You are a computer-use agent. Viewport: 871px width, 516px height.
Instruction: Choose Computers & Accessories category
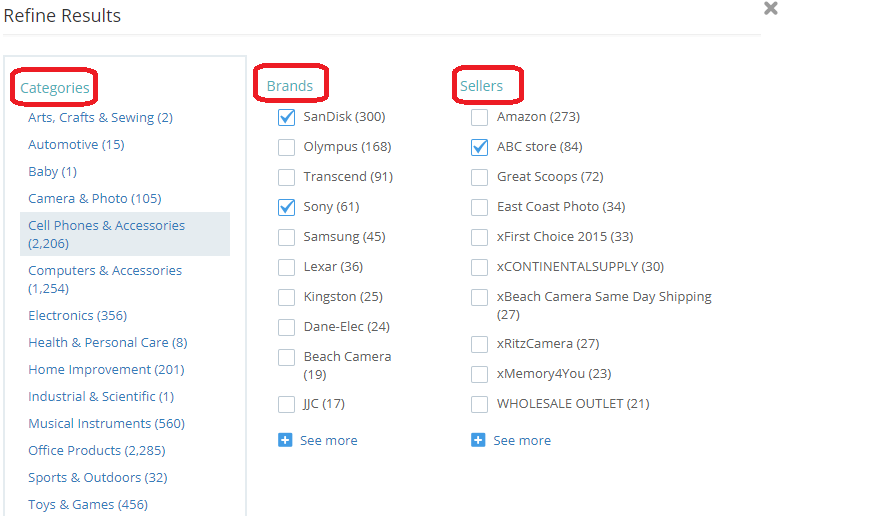pyautogui.click(x=104, y=270)
